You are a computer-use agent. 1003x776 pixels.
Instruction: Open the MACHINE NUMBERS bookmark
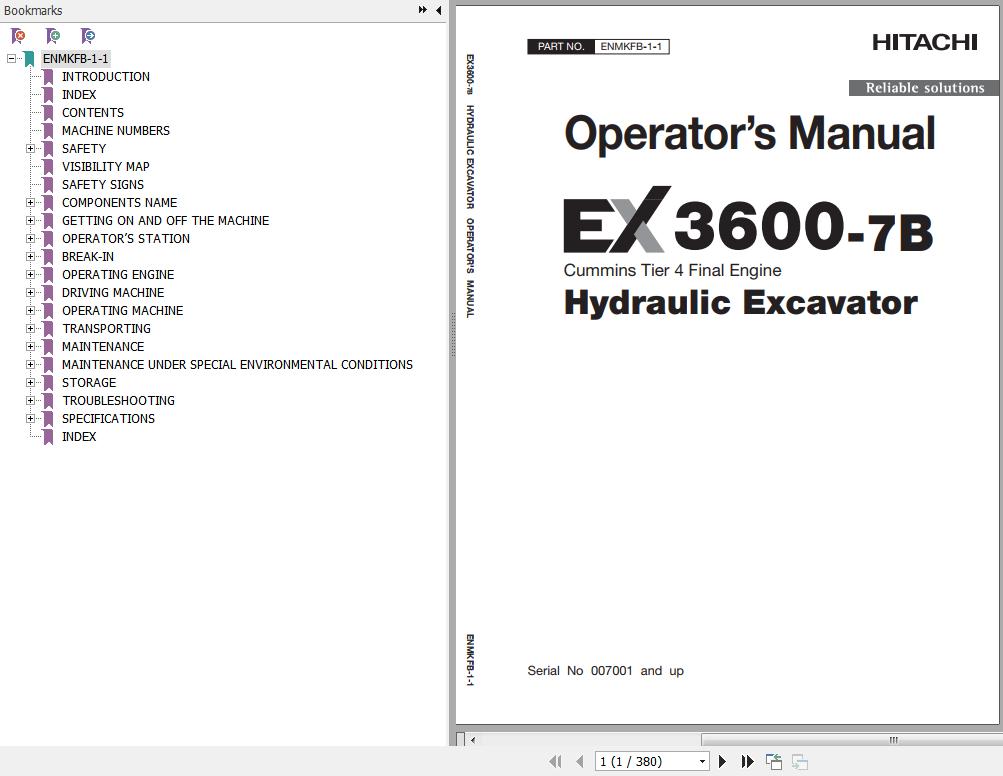coord(116,131)
